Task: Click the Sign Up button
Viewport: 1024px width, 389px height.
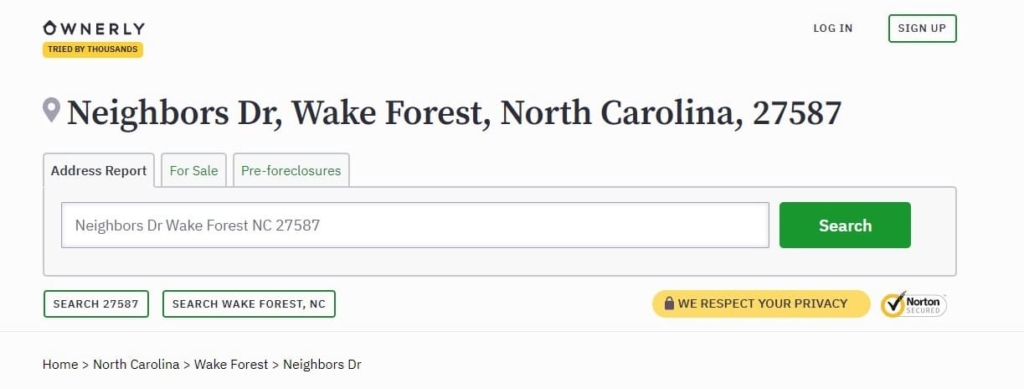Action: (922, 28)
